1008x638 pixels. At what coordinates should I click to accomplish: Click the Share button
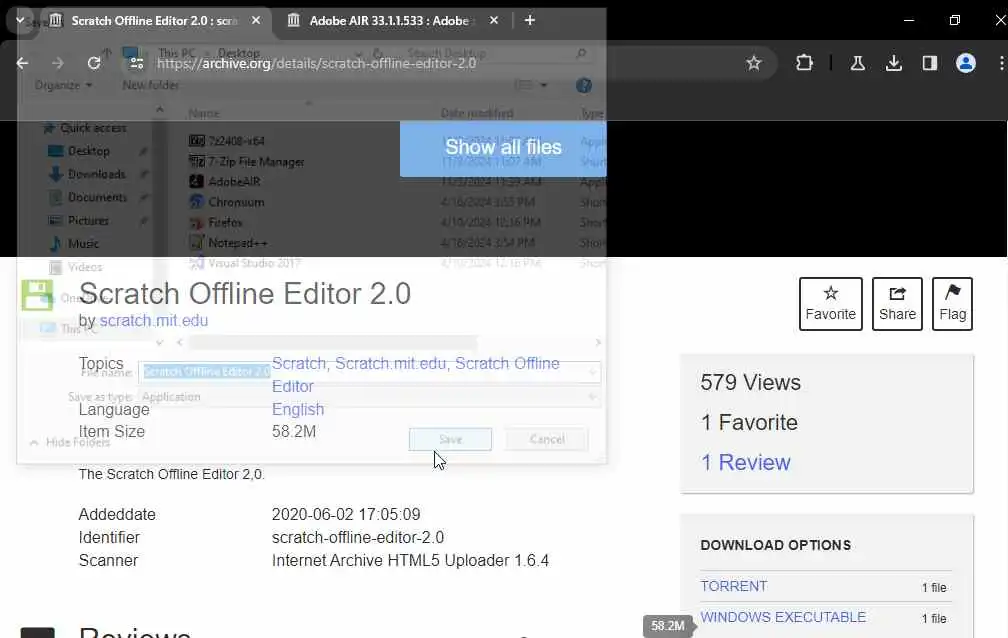(897, 304)
